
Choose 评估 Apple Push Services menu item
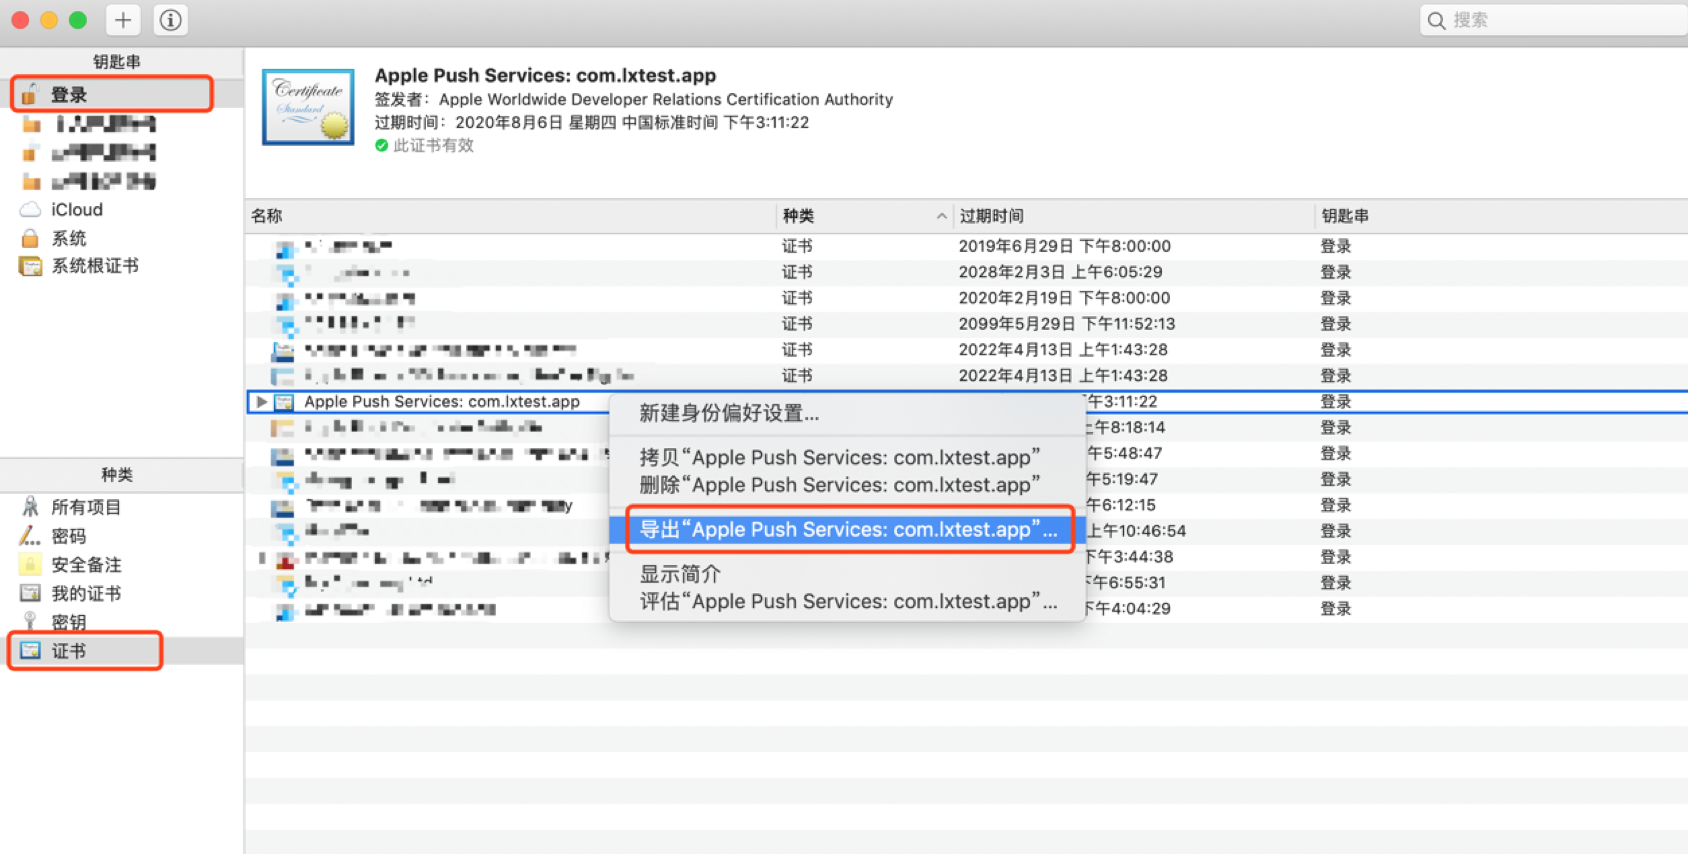tap(847, 601)
